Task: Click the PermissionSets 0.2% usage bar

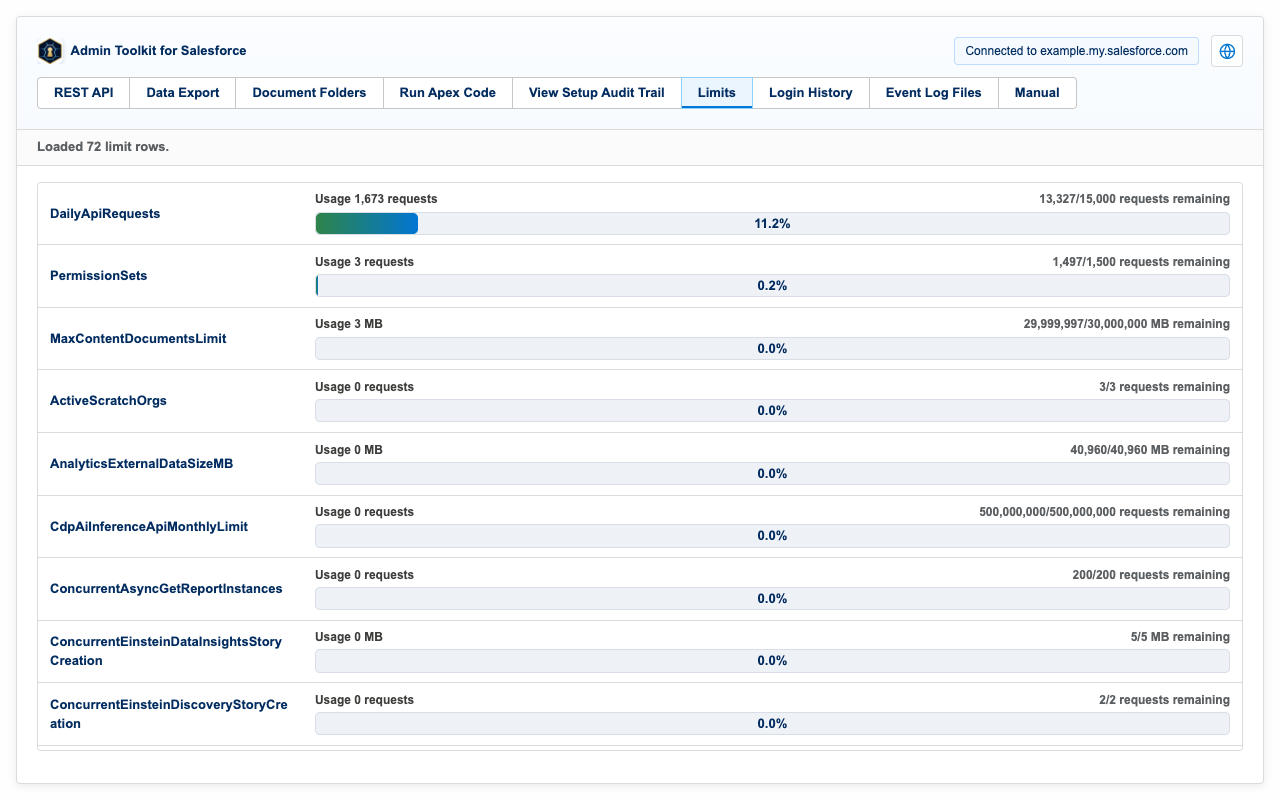Action: click(x=772, y=286)
